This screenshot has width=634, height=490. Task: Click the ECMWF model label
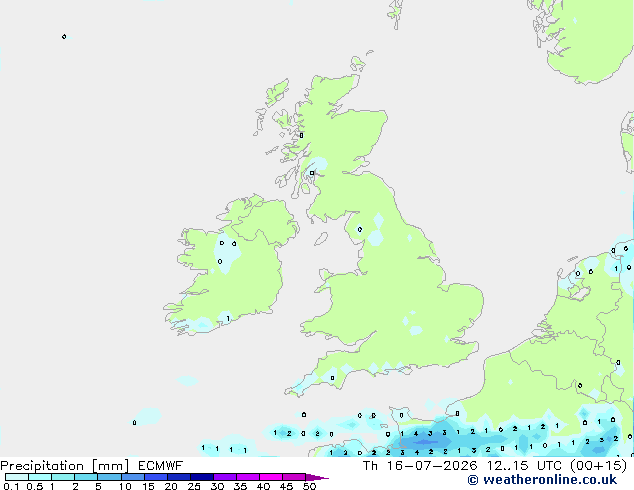tap(161, 466)
